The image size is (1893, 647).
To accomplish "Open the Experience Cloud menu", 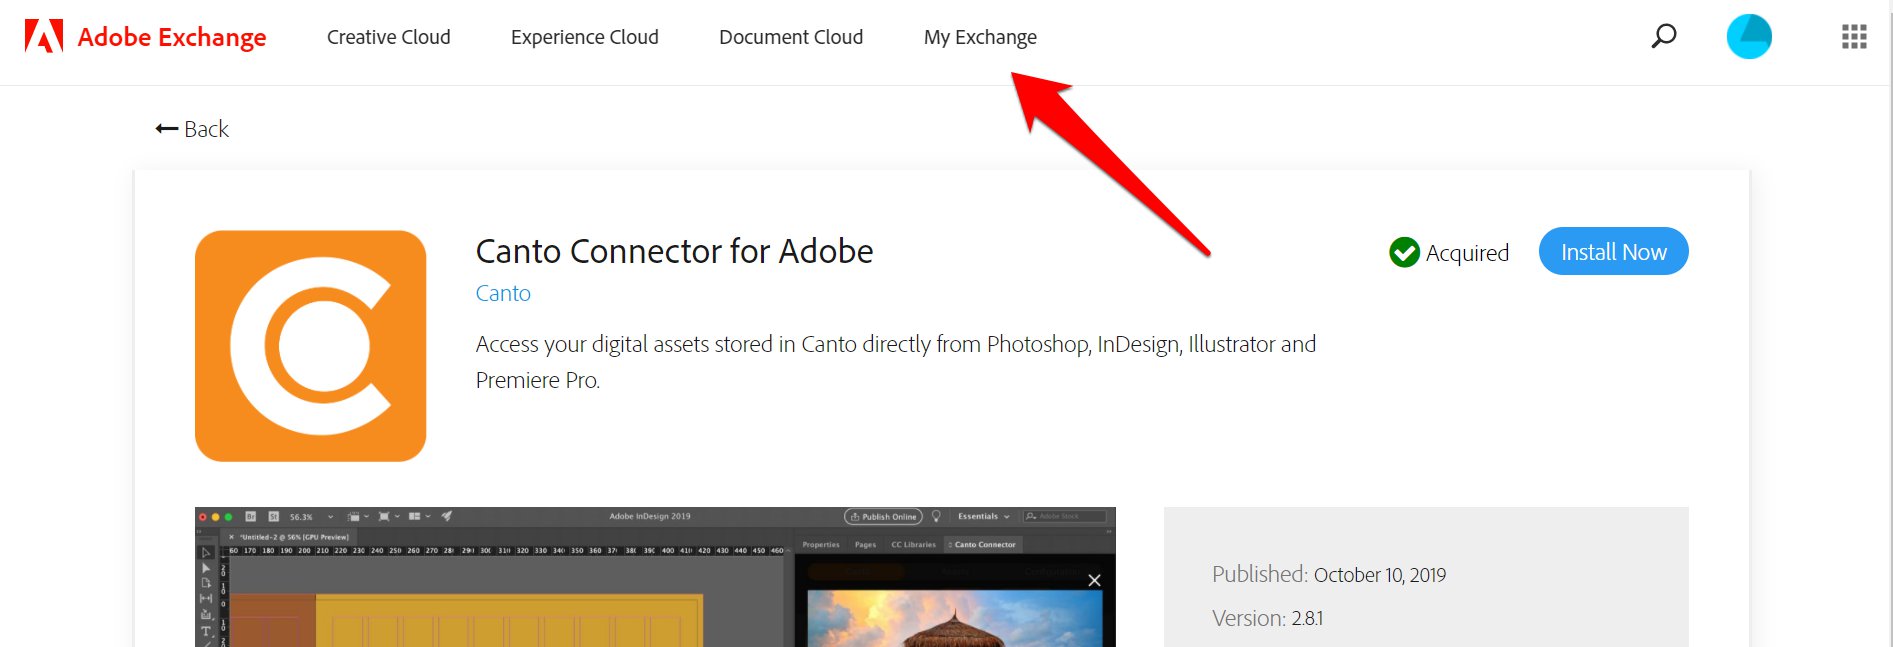I will coord(585,37).
